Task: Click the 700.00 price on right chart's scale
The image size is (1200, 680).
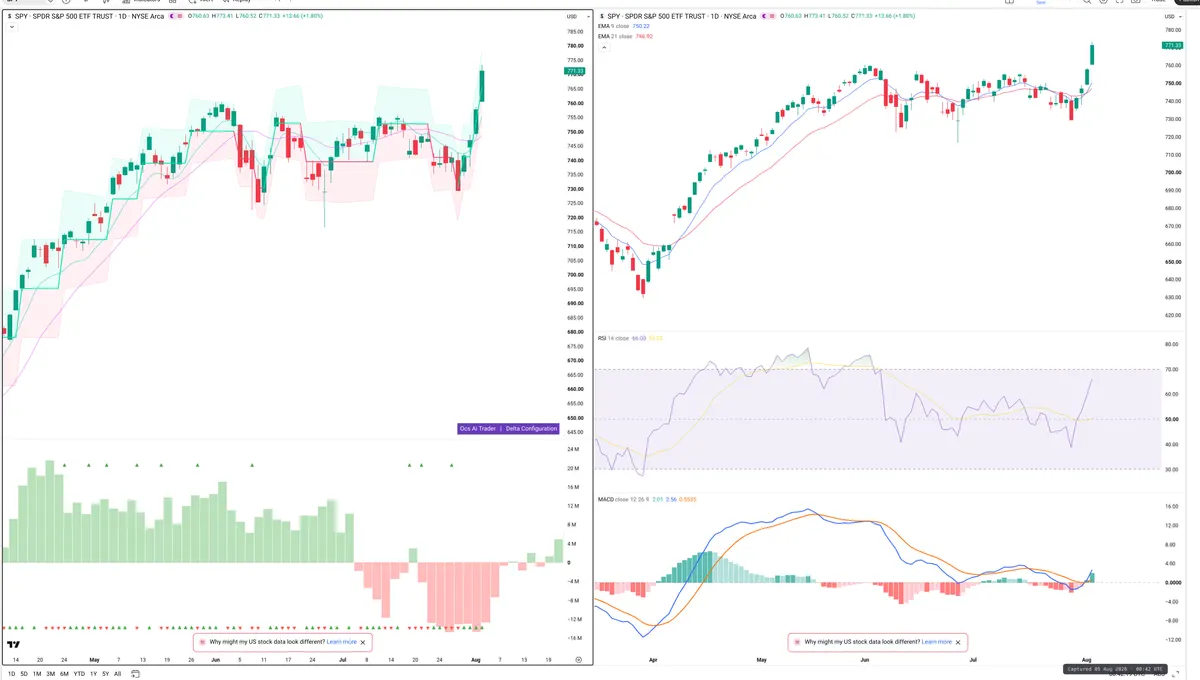Action: point(1172,172)
